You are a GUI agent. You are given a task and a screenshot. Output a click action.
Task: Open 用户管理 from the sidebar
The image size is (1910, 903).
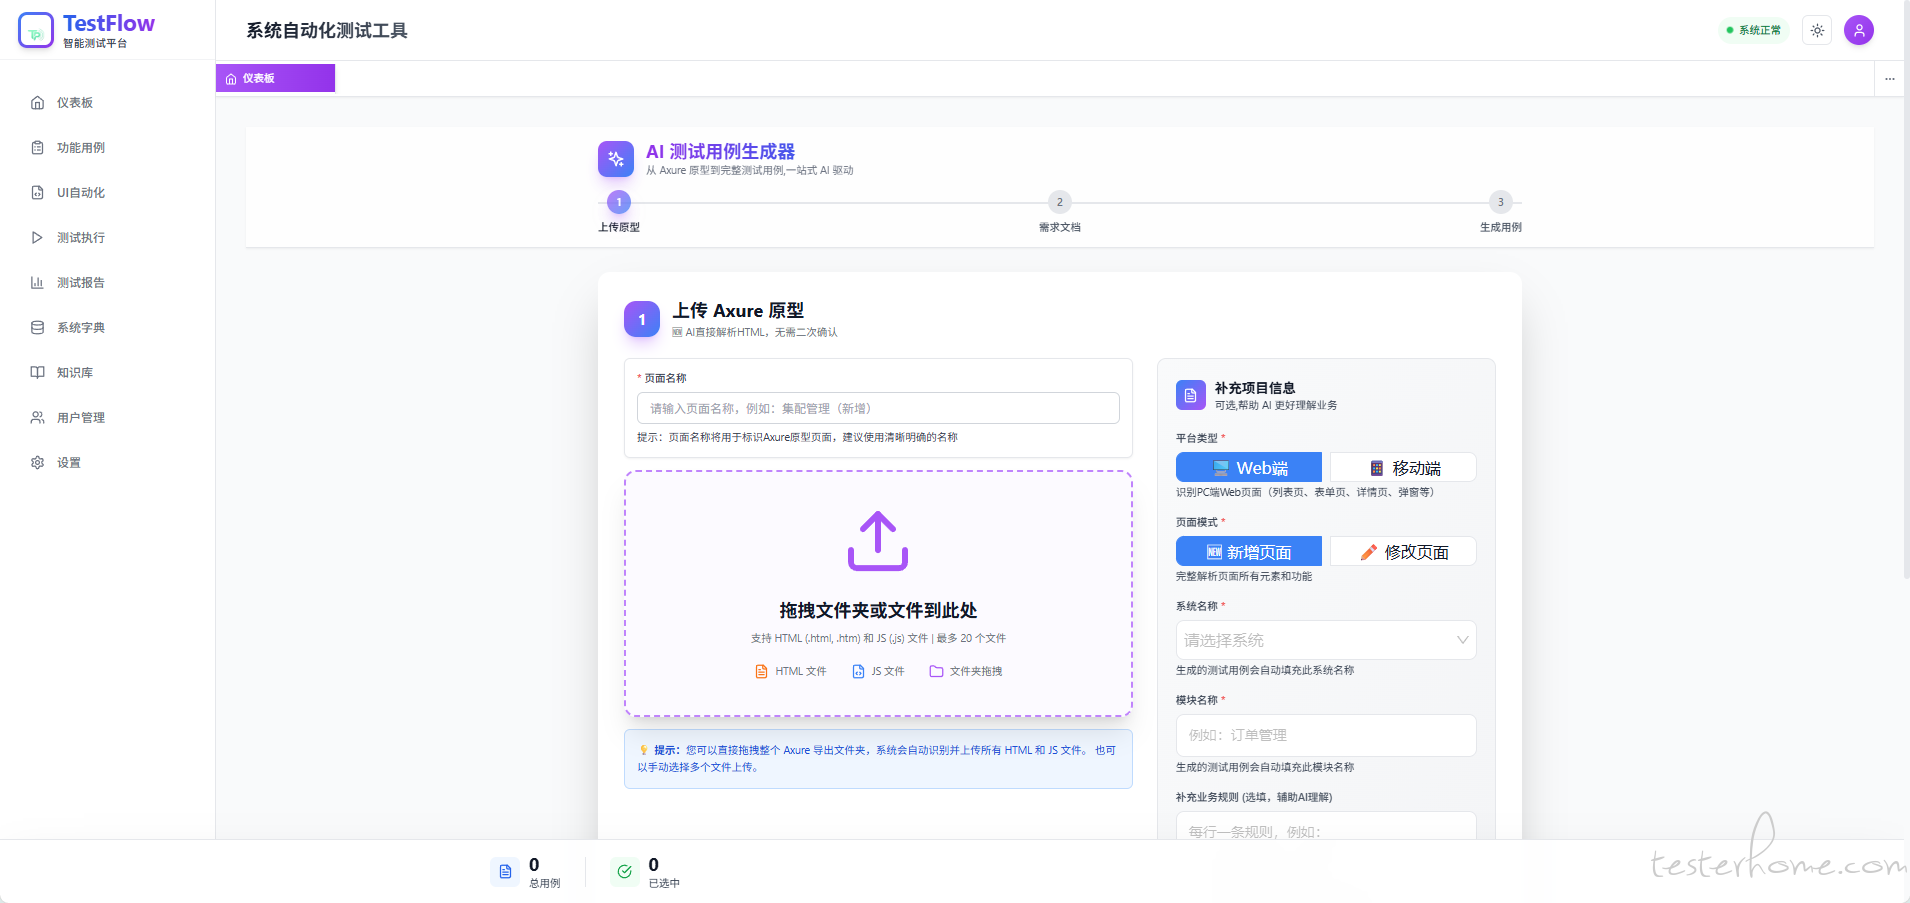point(80,418)
